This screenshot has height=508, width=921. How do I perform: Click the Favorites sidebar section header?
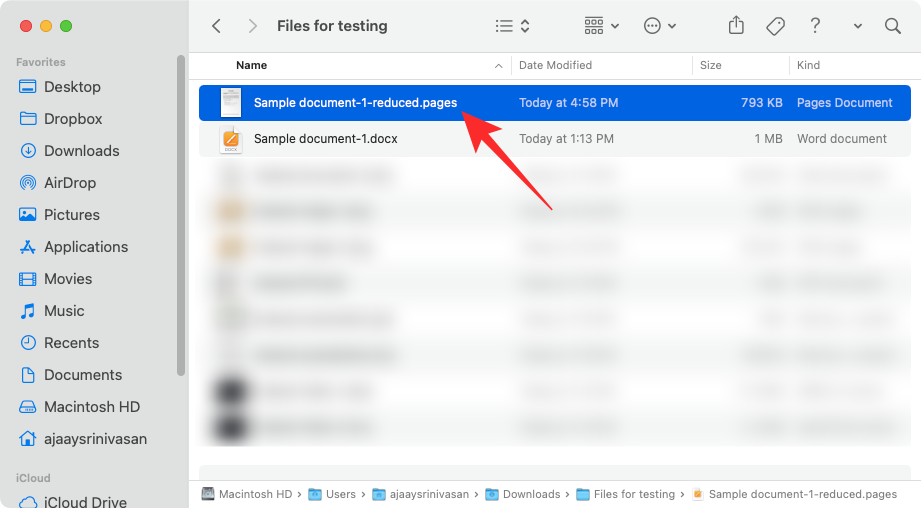tap(41, 62)
